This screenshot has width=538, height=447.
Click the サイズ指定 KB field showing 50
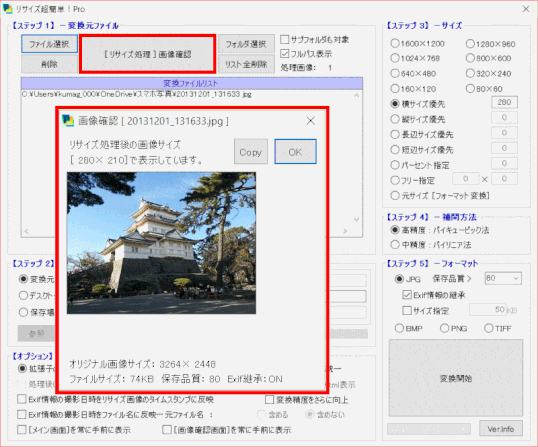click(x=488, y=310)
